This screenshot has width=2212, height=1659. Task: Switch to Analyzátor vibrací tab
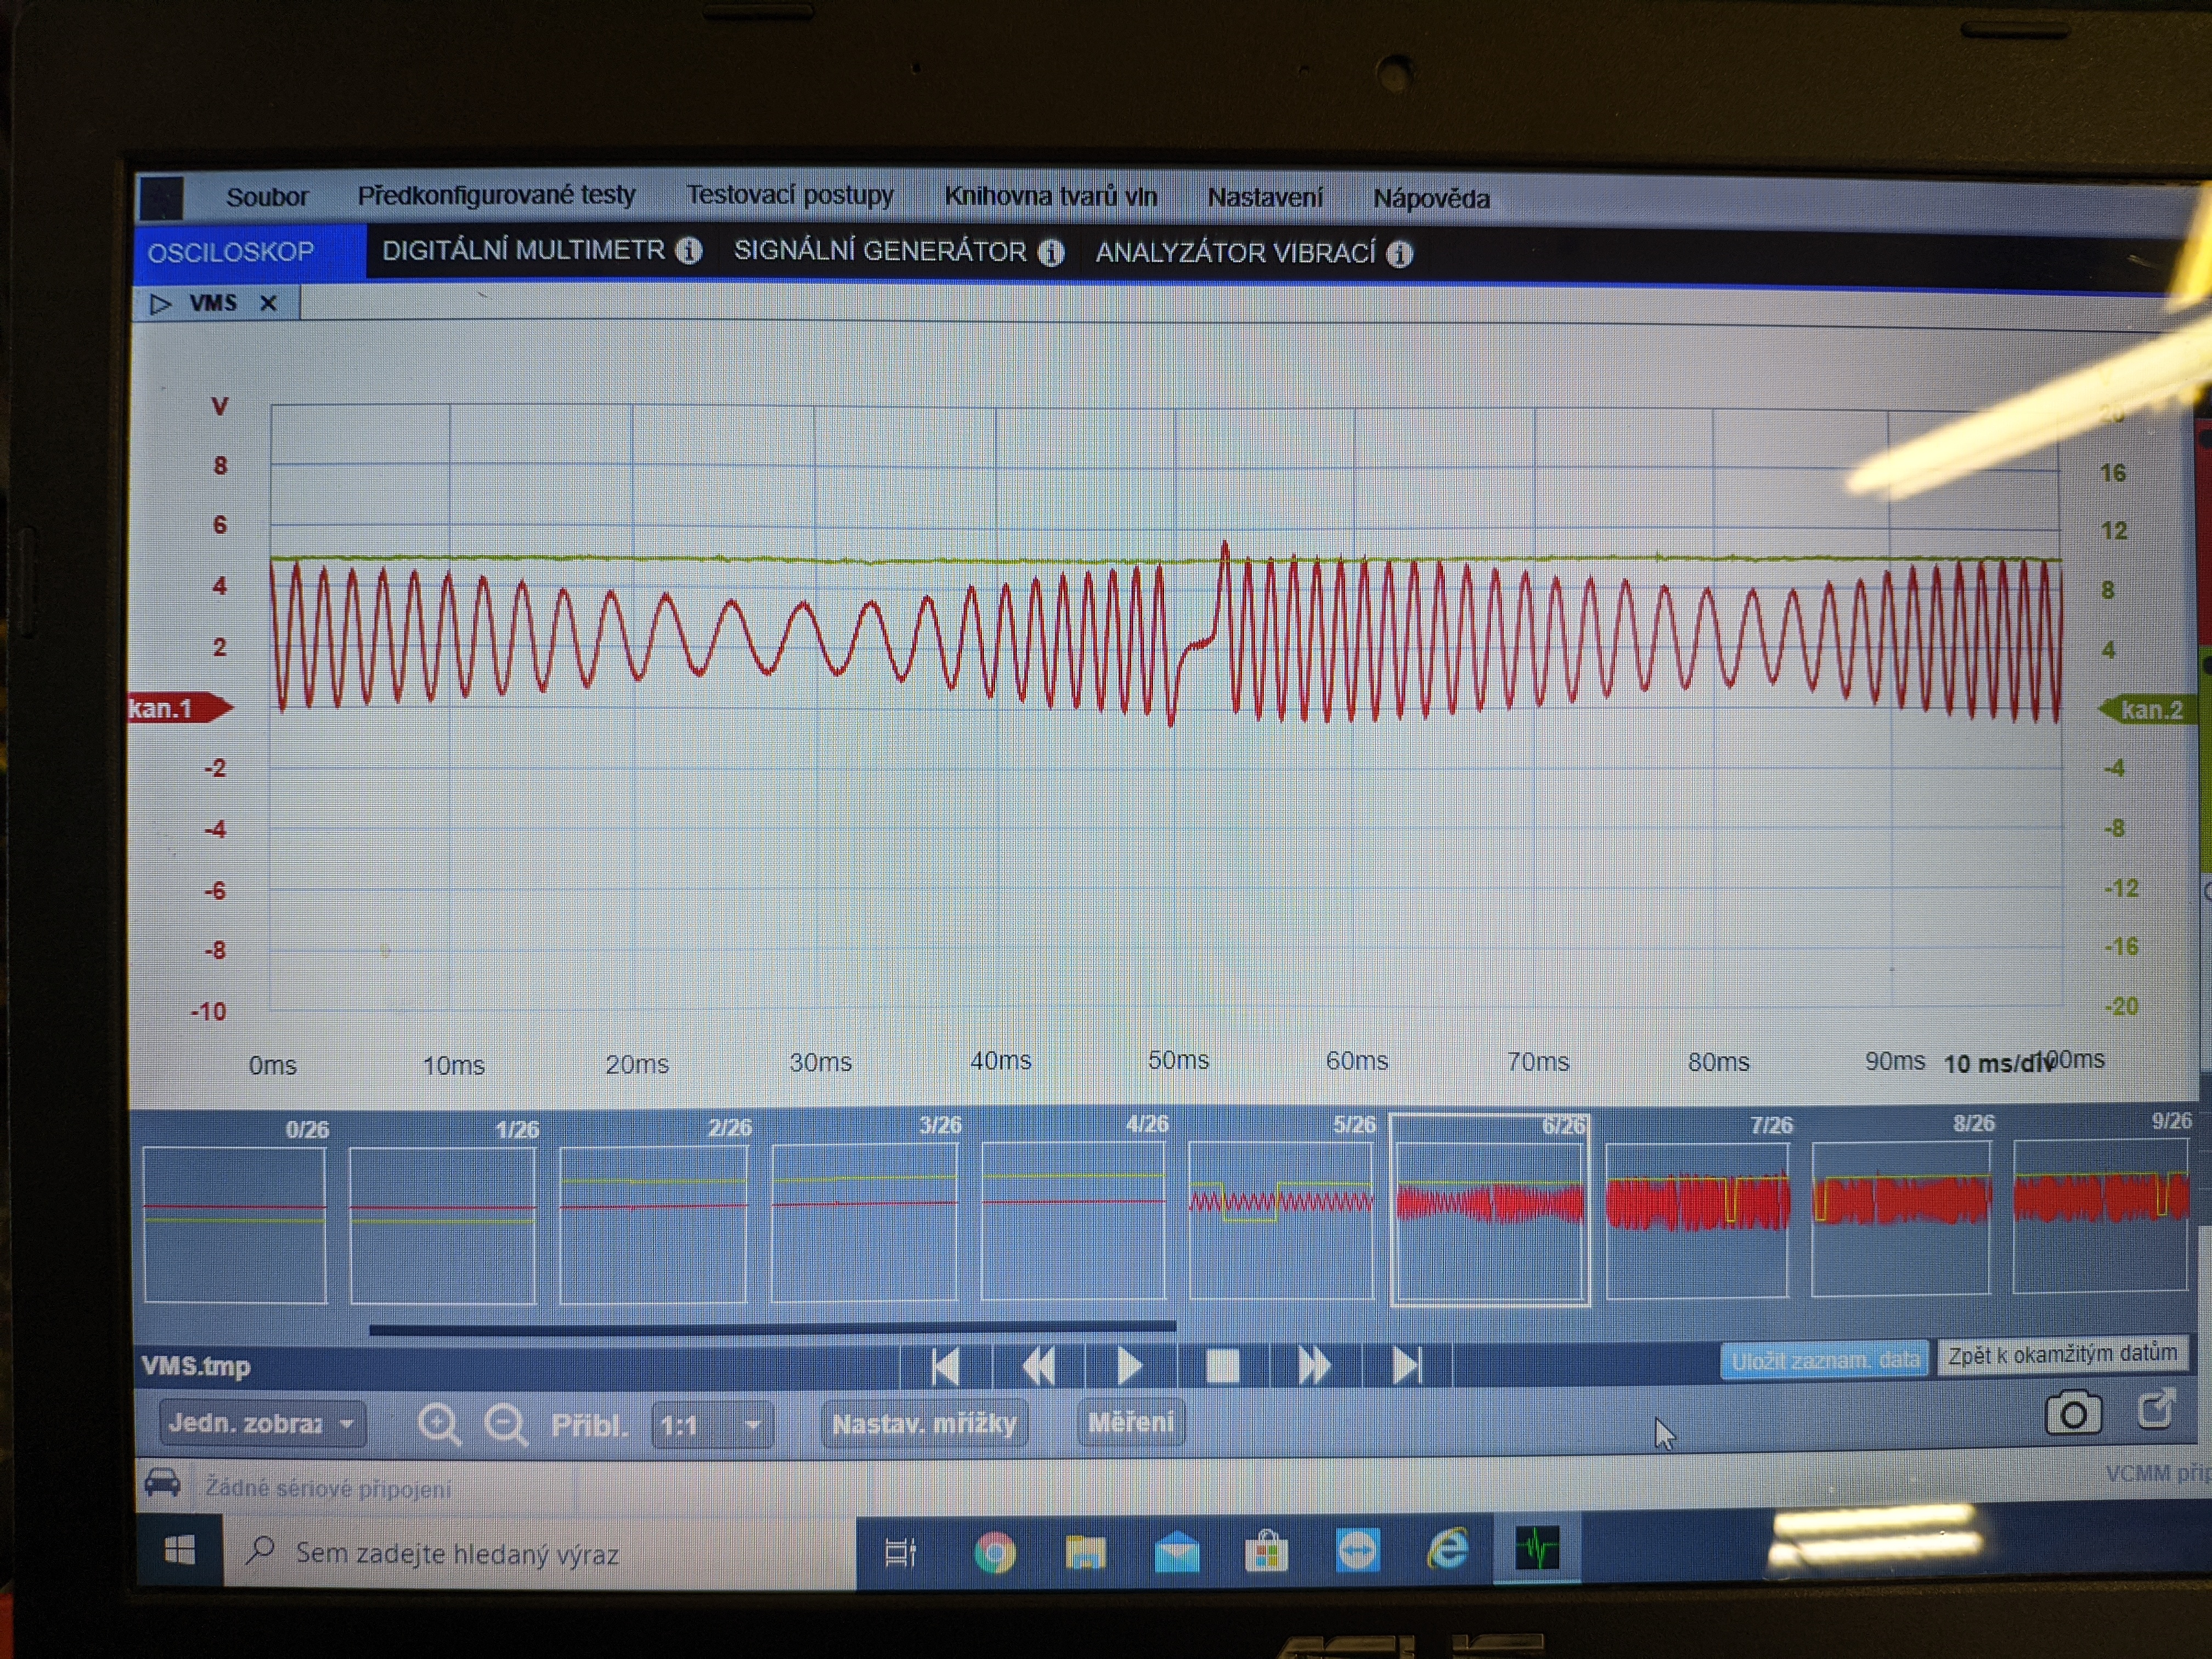1235,253
